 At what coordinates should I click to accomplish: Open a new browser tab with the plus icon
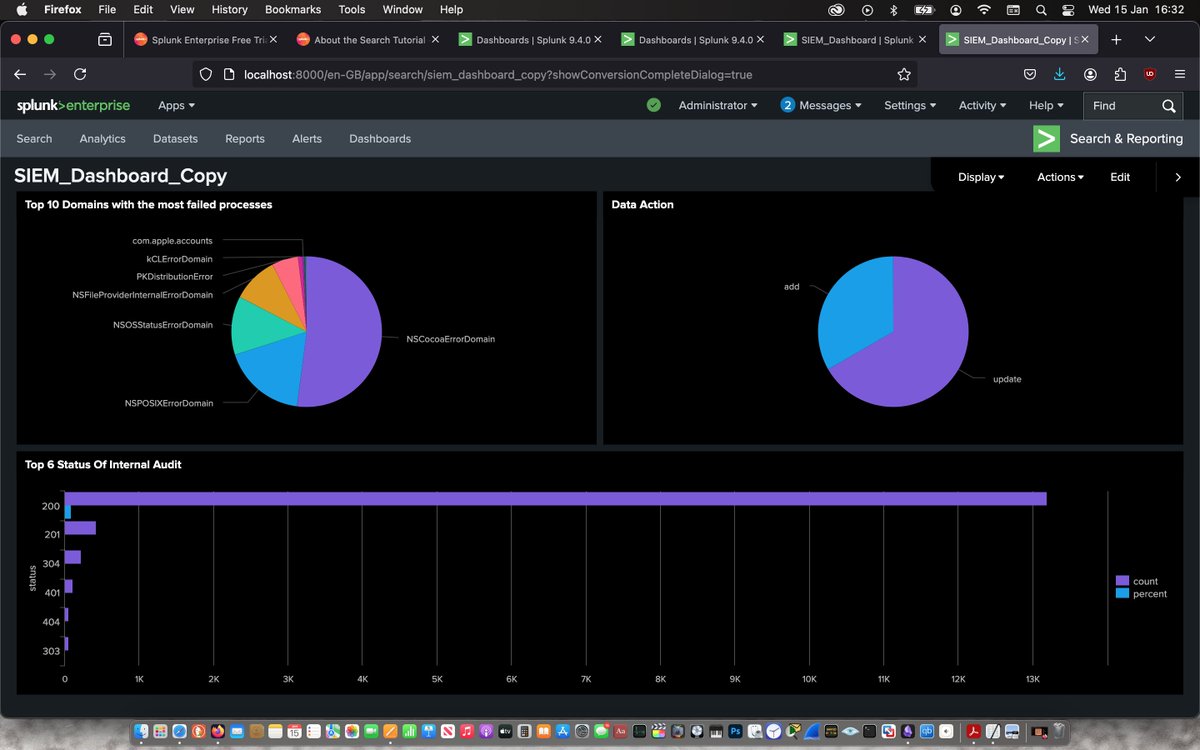click(1116, 39)
